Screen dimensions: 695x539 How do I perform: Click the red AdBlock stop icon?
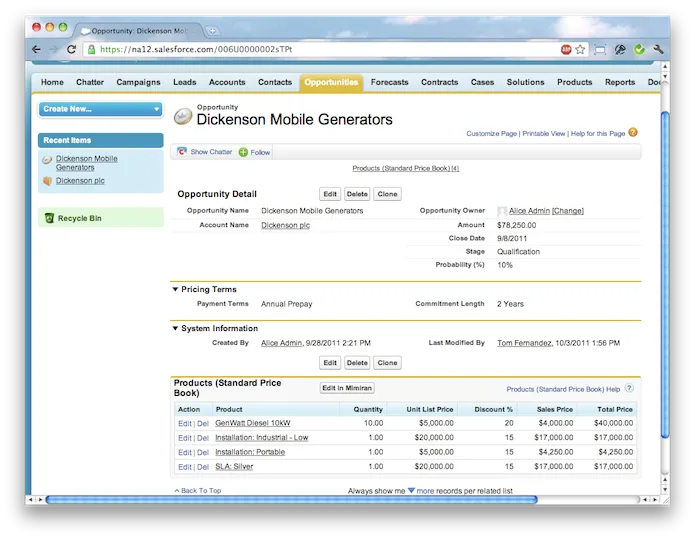click(566, 49)
